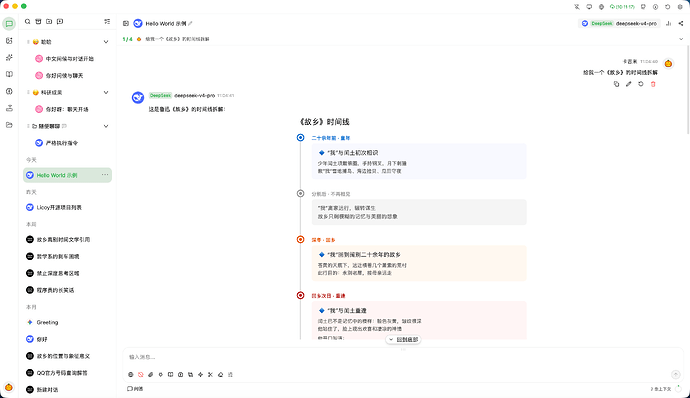Open the settings gear in the title bar
This screenshot has height=398, width=690.
pyautogui.click(x=680, y=7)
